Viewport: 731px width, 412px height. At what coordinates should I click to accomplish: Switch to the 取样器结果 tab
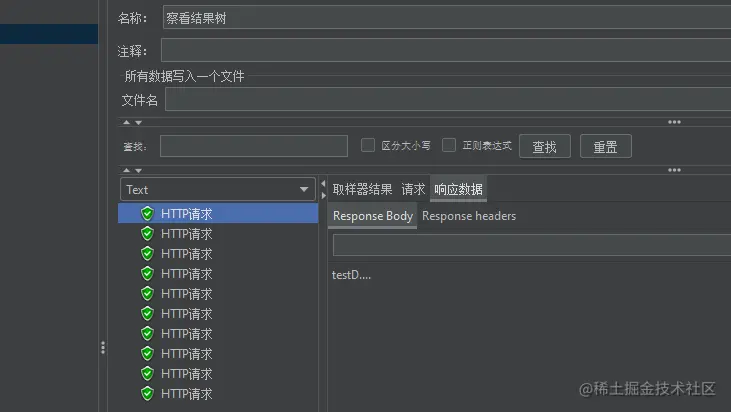(363, 189)
